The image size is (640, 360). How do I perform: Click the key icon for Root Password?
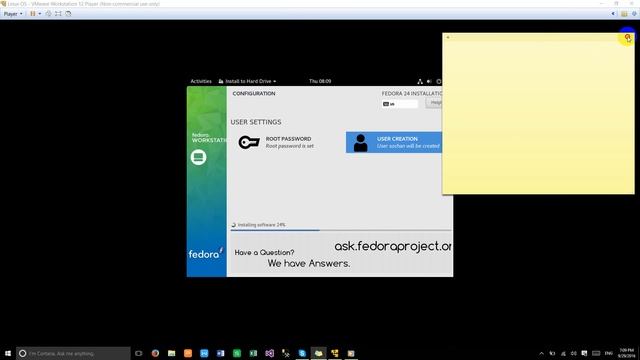coord(249,142)
